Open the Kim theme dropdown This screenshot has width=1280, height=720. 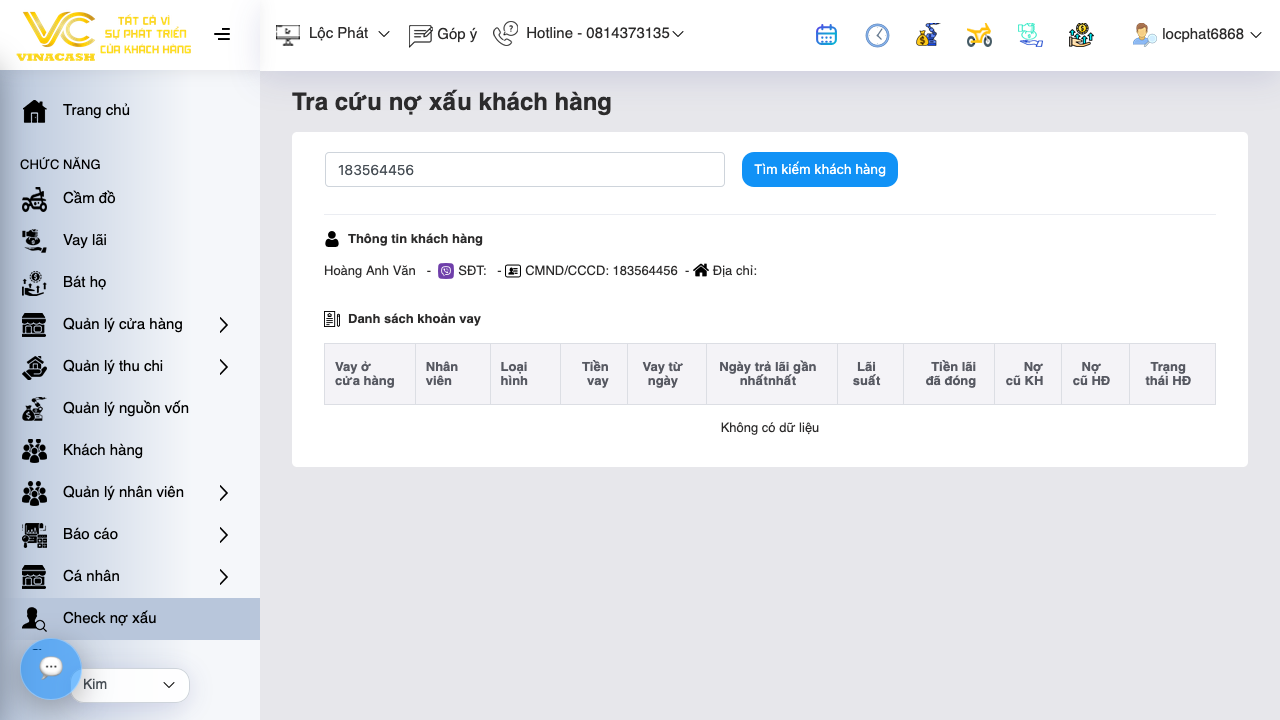[x=130, y=685]
